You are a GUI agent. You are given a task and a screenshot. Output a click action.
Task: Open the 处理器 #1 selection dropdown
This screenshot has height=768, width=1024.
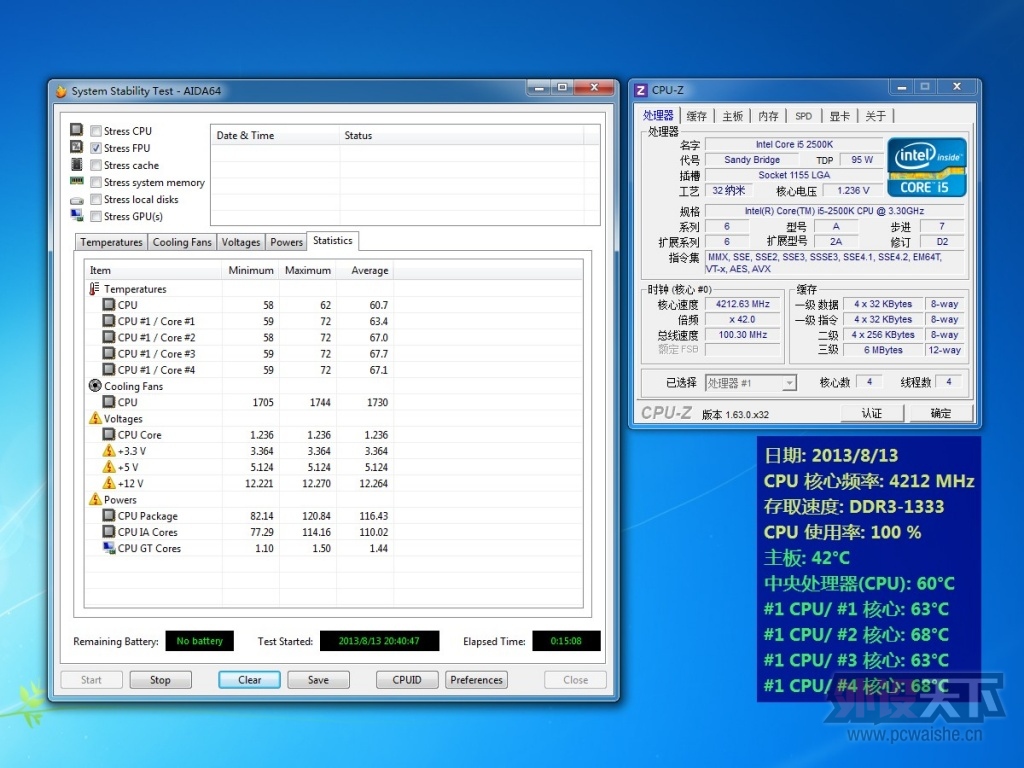point(751,383)
